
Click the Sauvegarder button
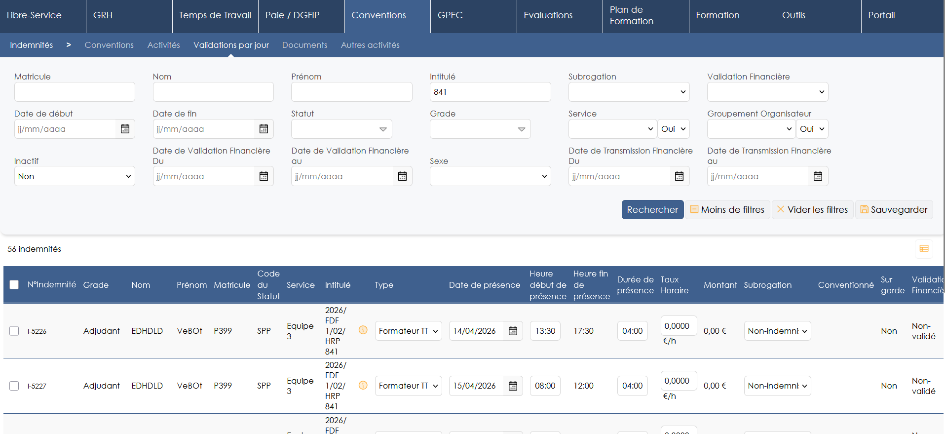894,210
